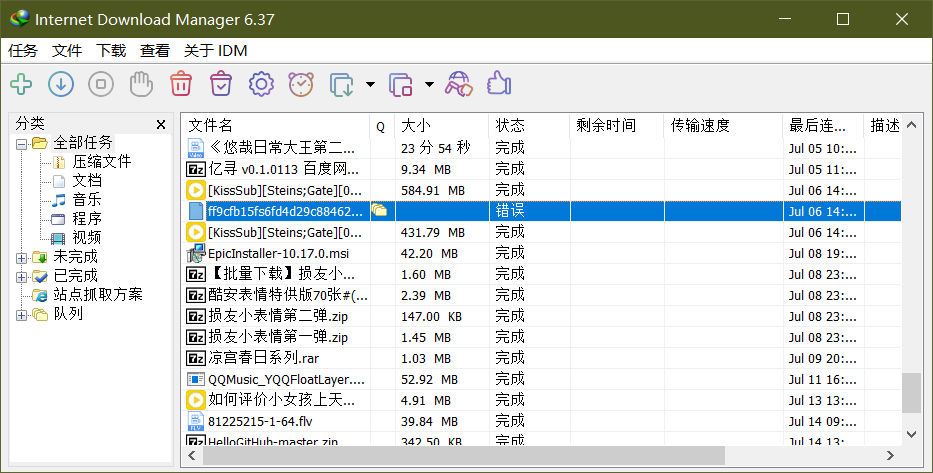This screenshot has height=473, width=933.
Task: Select 文档 category
Action: (87, 181)
